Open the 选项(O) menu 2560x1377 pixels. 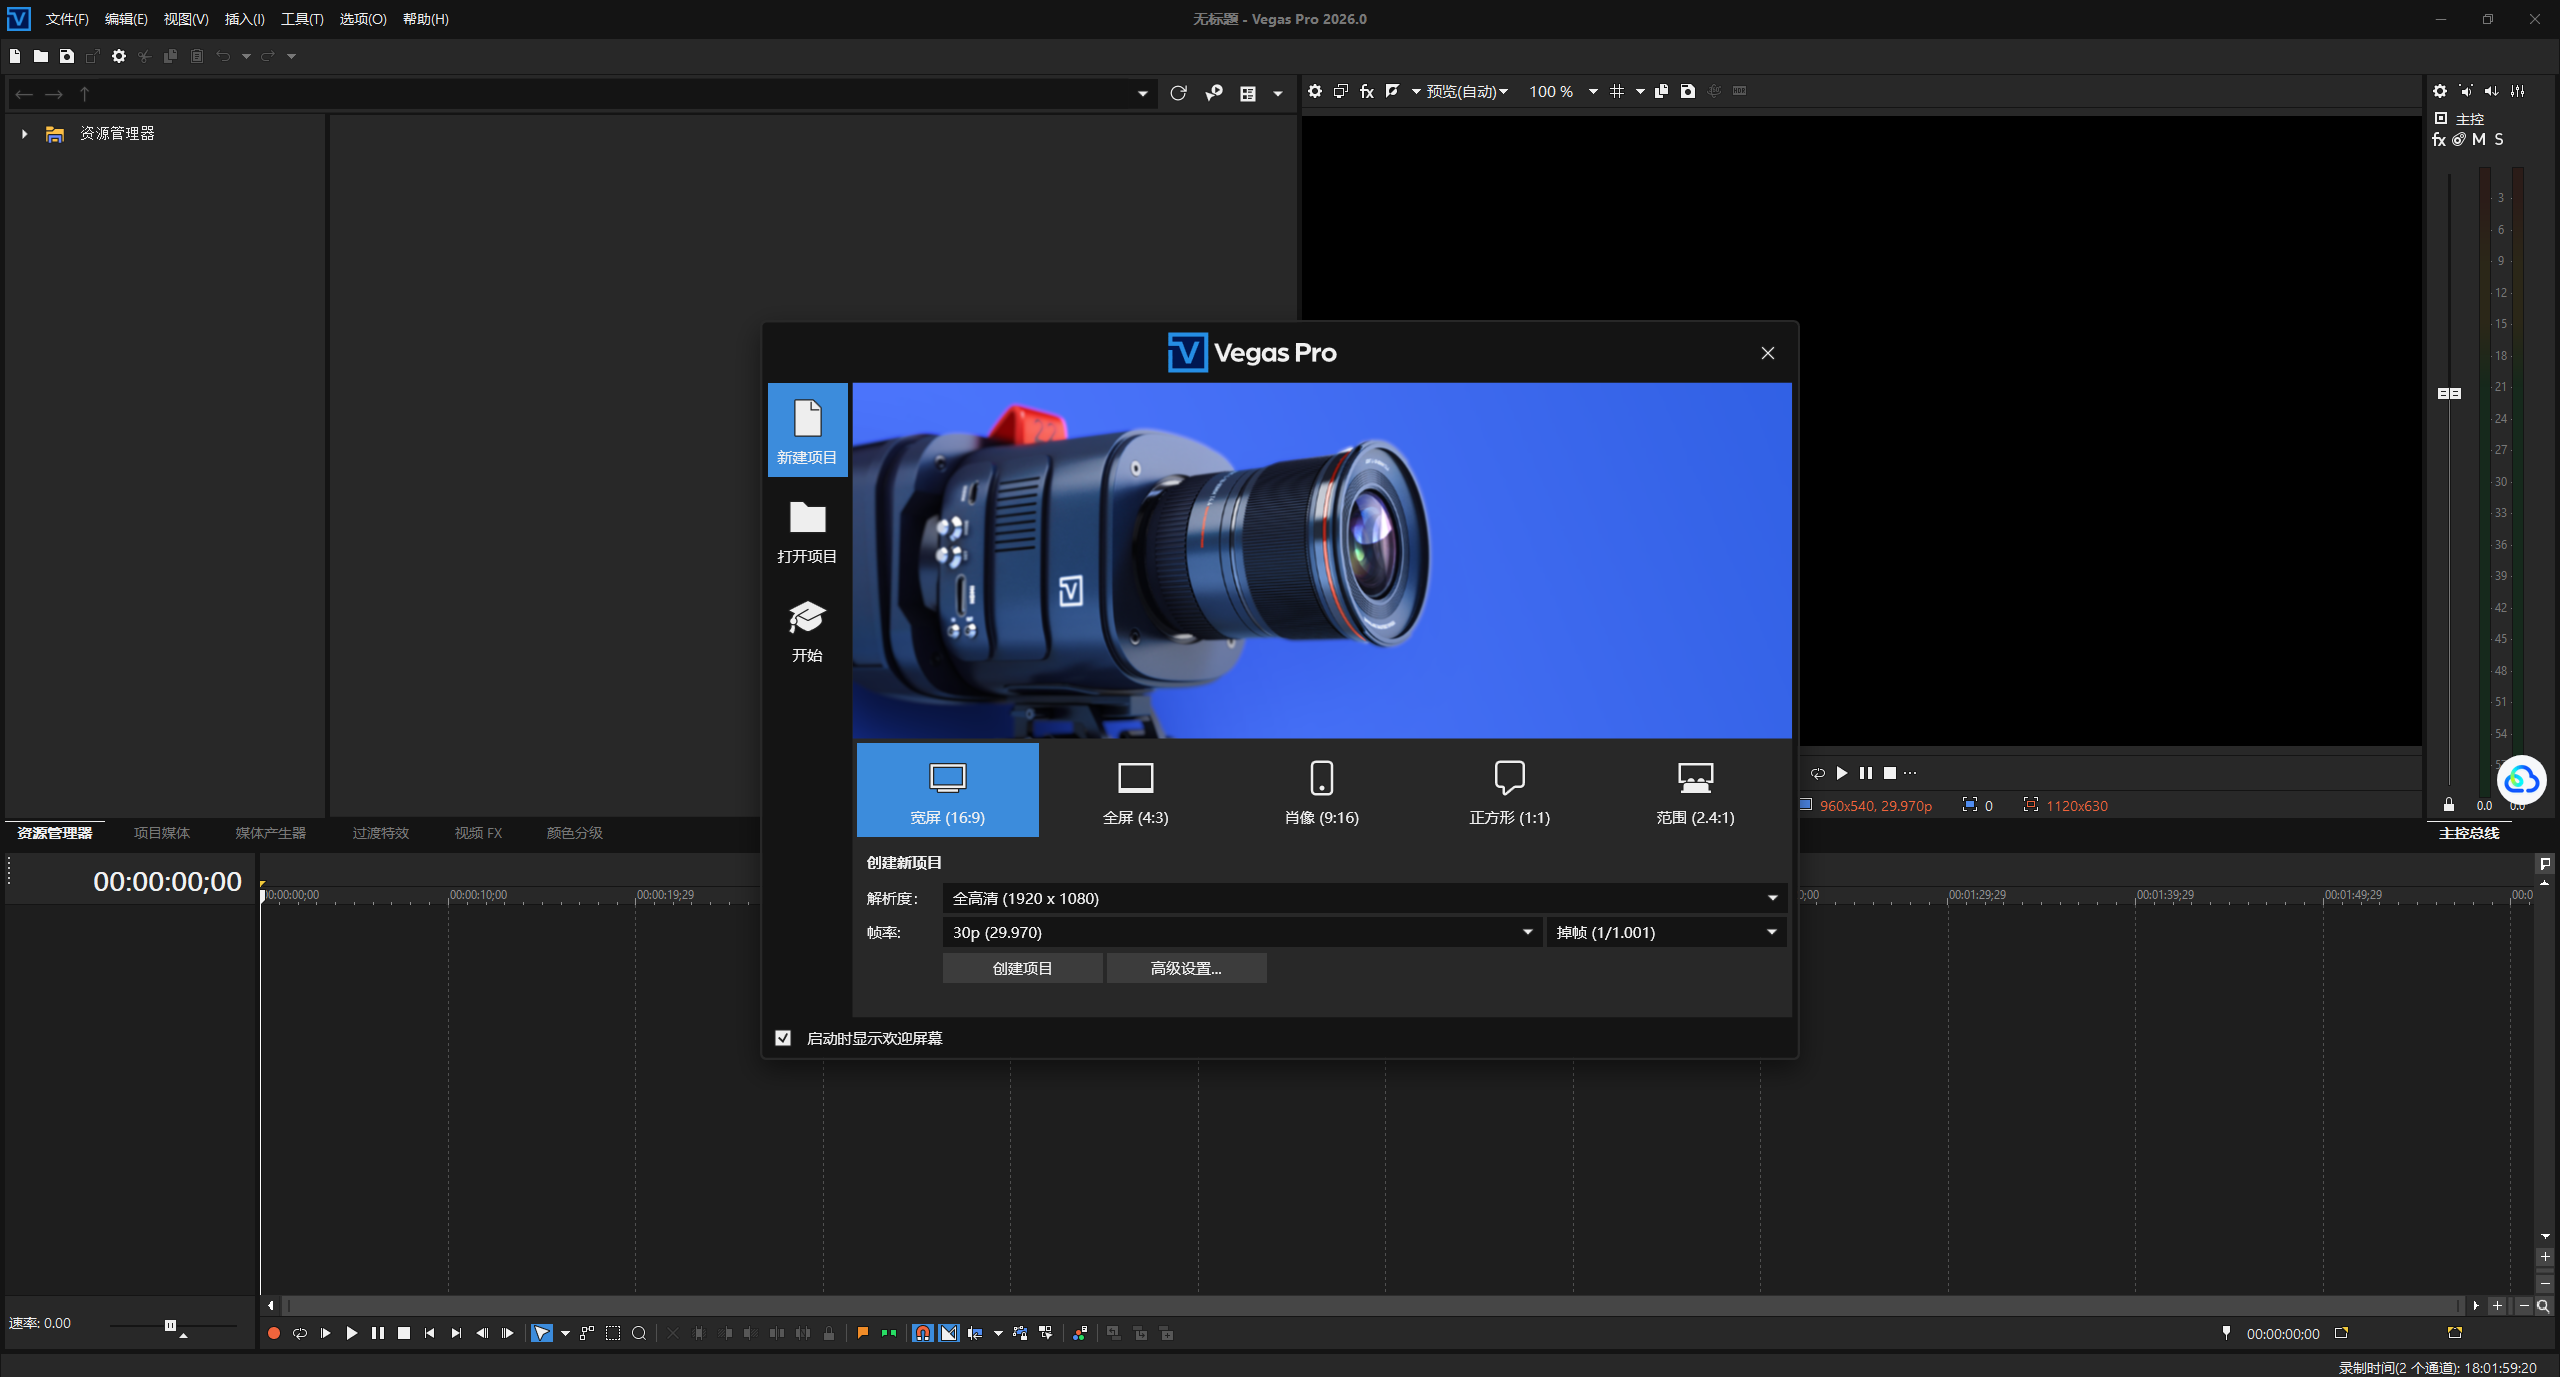coord(363,19)
